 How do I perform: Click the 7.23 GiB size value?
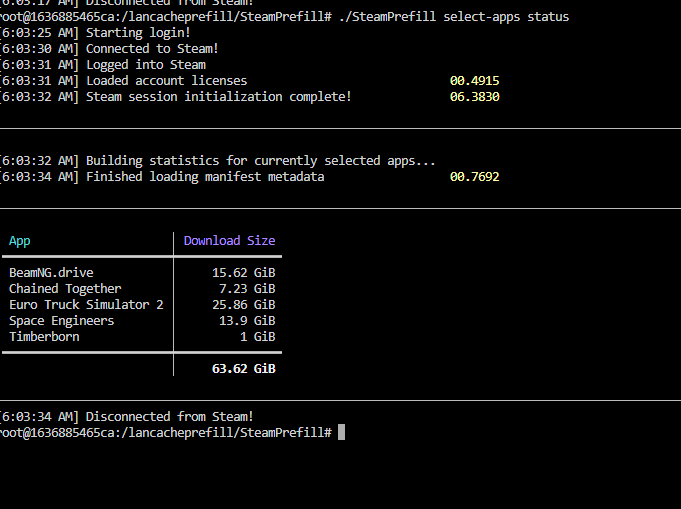tap(247, 289)
